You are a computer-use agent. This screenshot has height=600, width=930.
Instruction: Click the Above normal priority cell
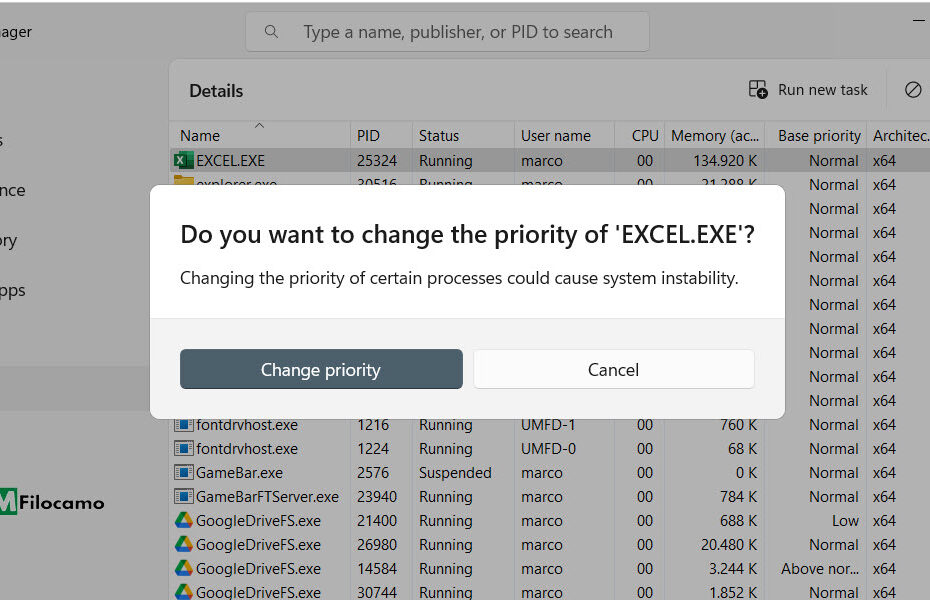coord(820,569)
